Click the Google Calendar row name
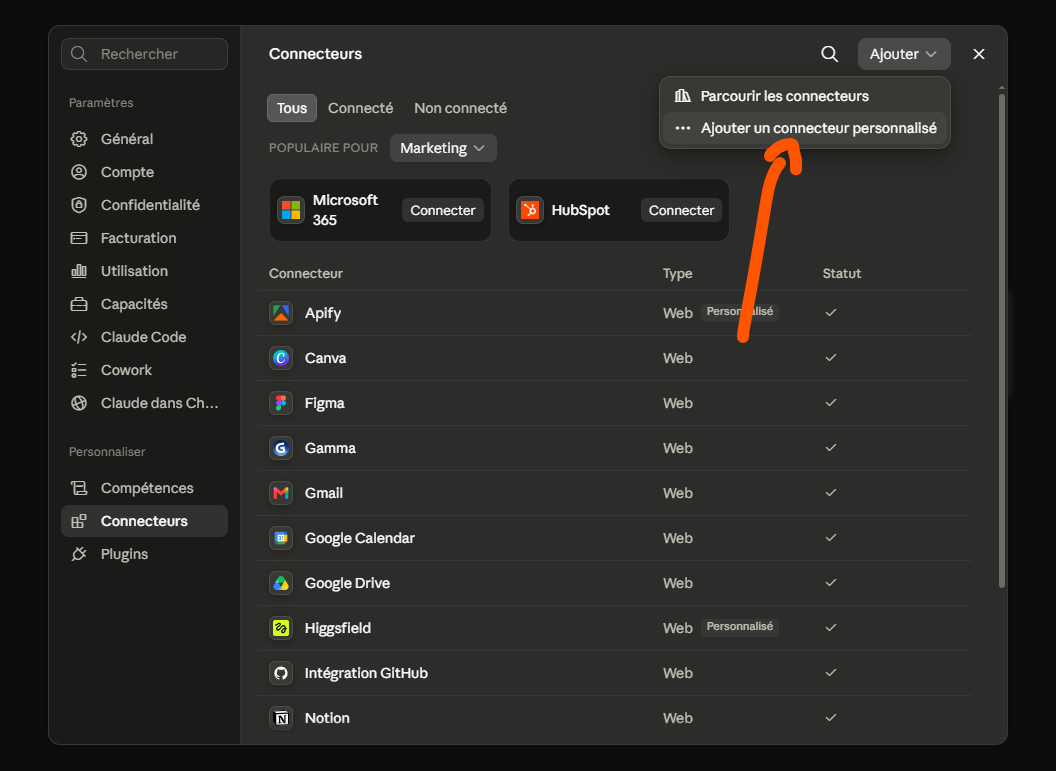Image resolution: width=1056 pixels, height=771 pixels. coord(360,538)
